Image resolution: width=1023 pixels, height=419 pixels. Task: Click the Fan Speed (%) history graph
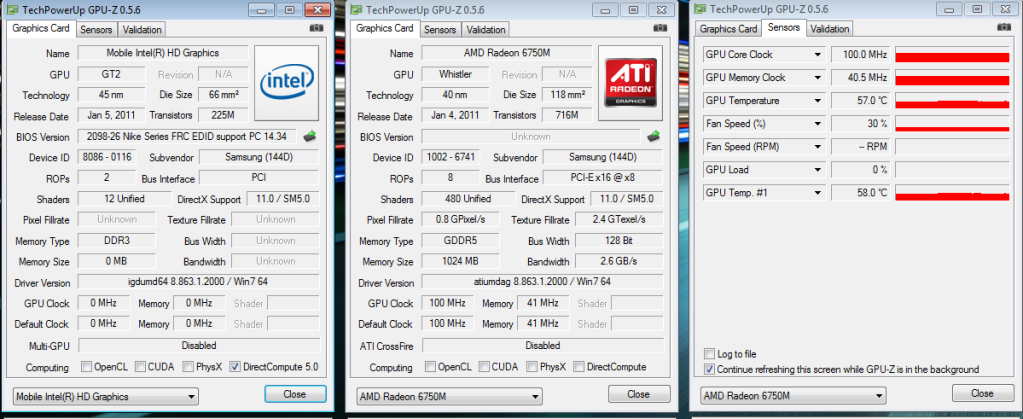[x=953, y=123]
